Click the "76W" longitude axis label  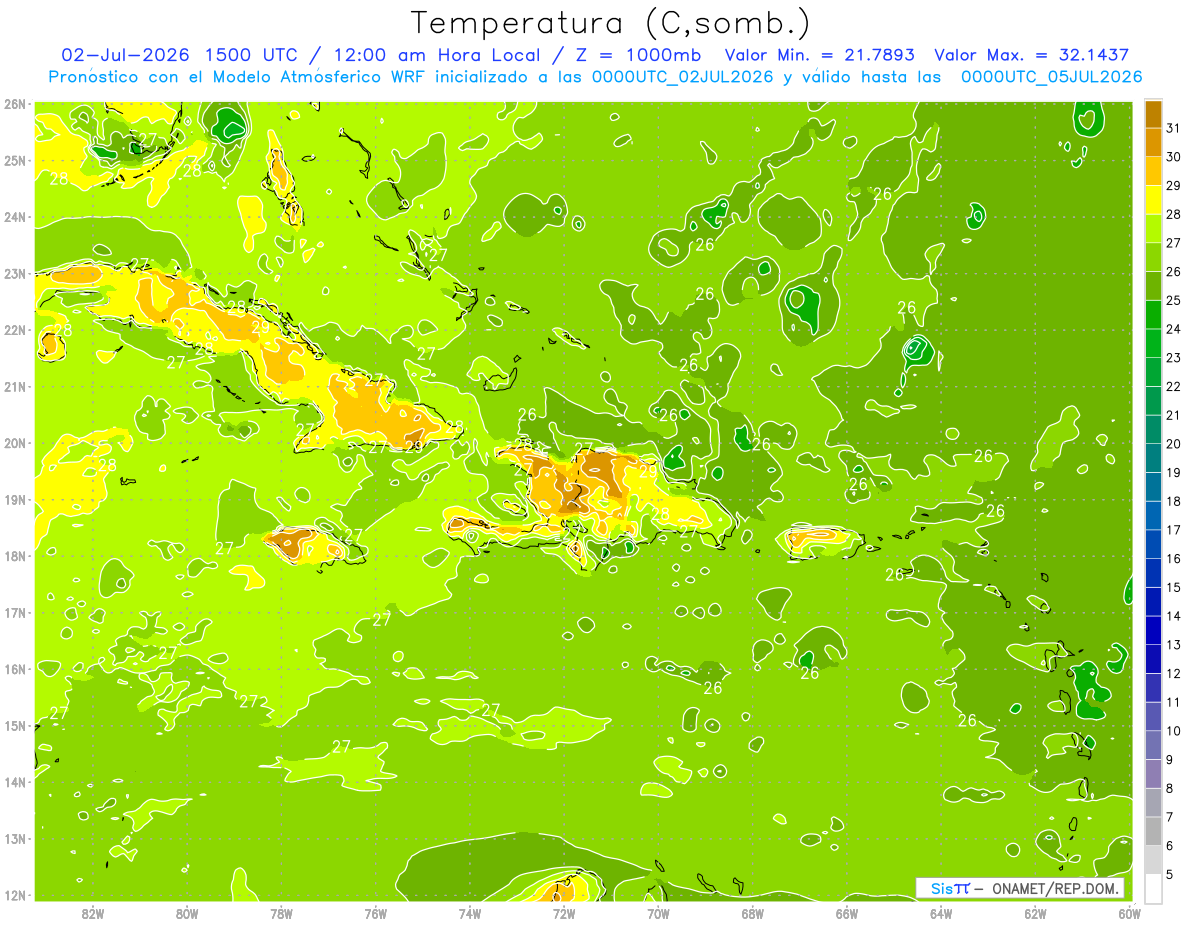click(375, 913)
